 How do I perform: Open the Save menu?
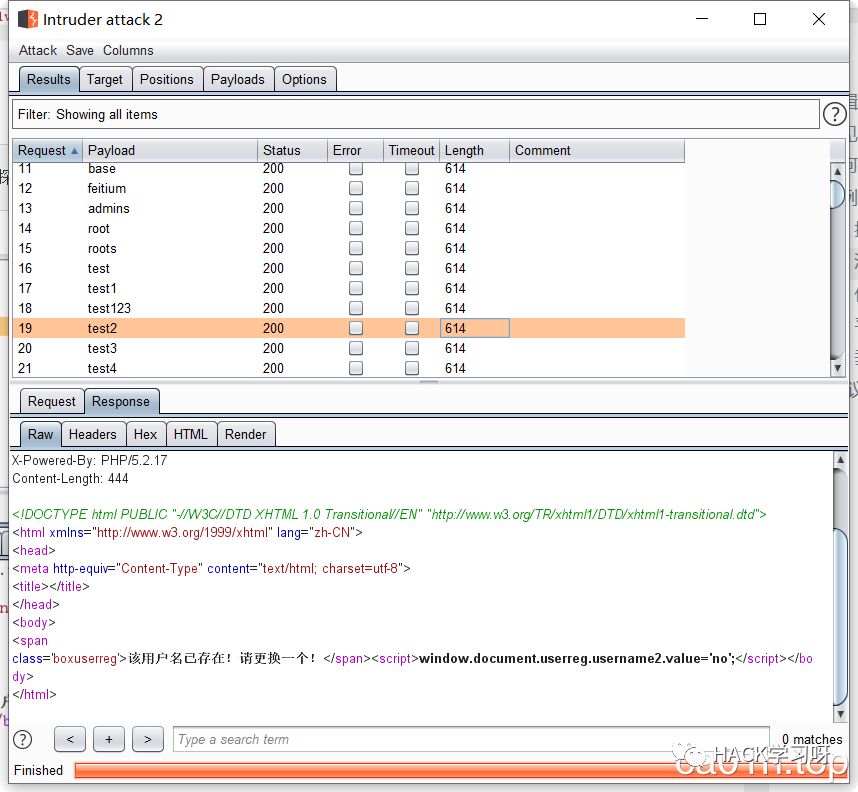tap(80, 50)
